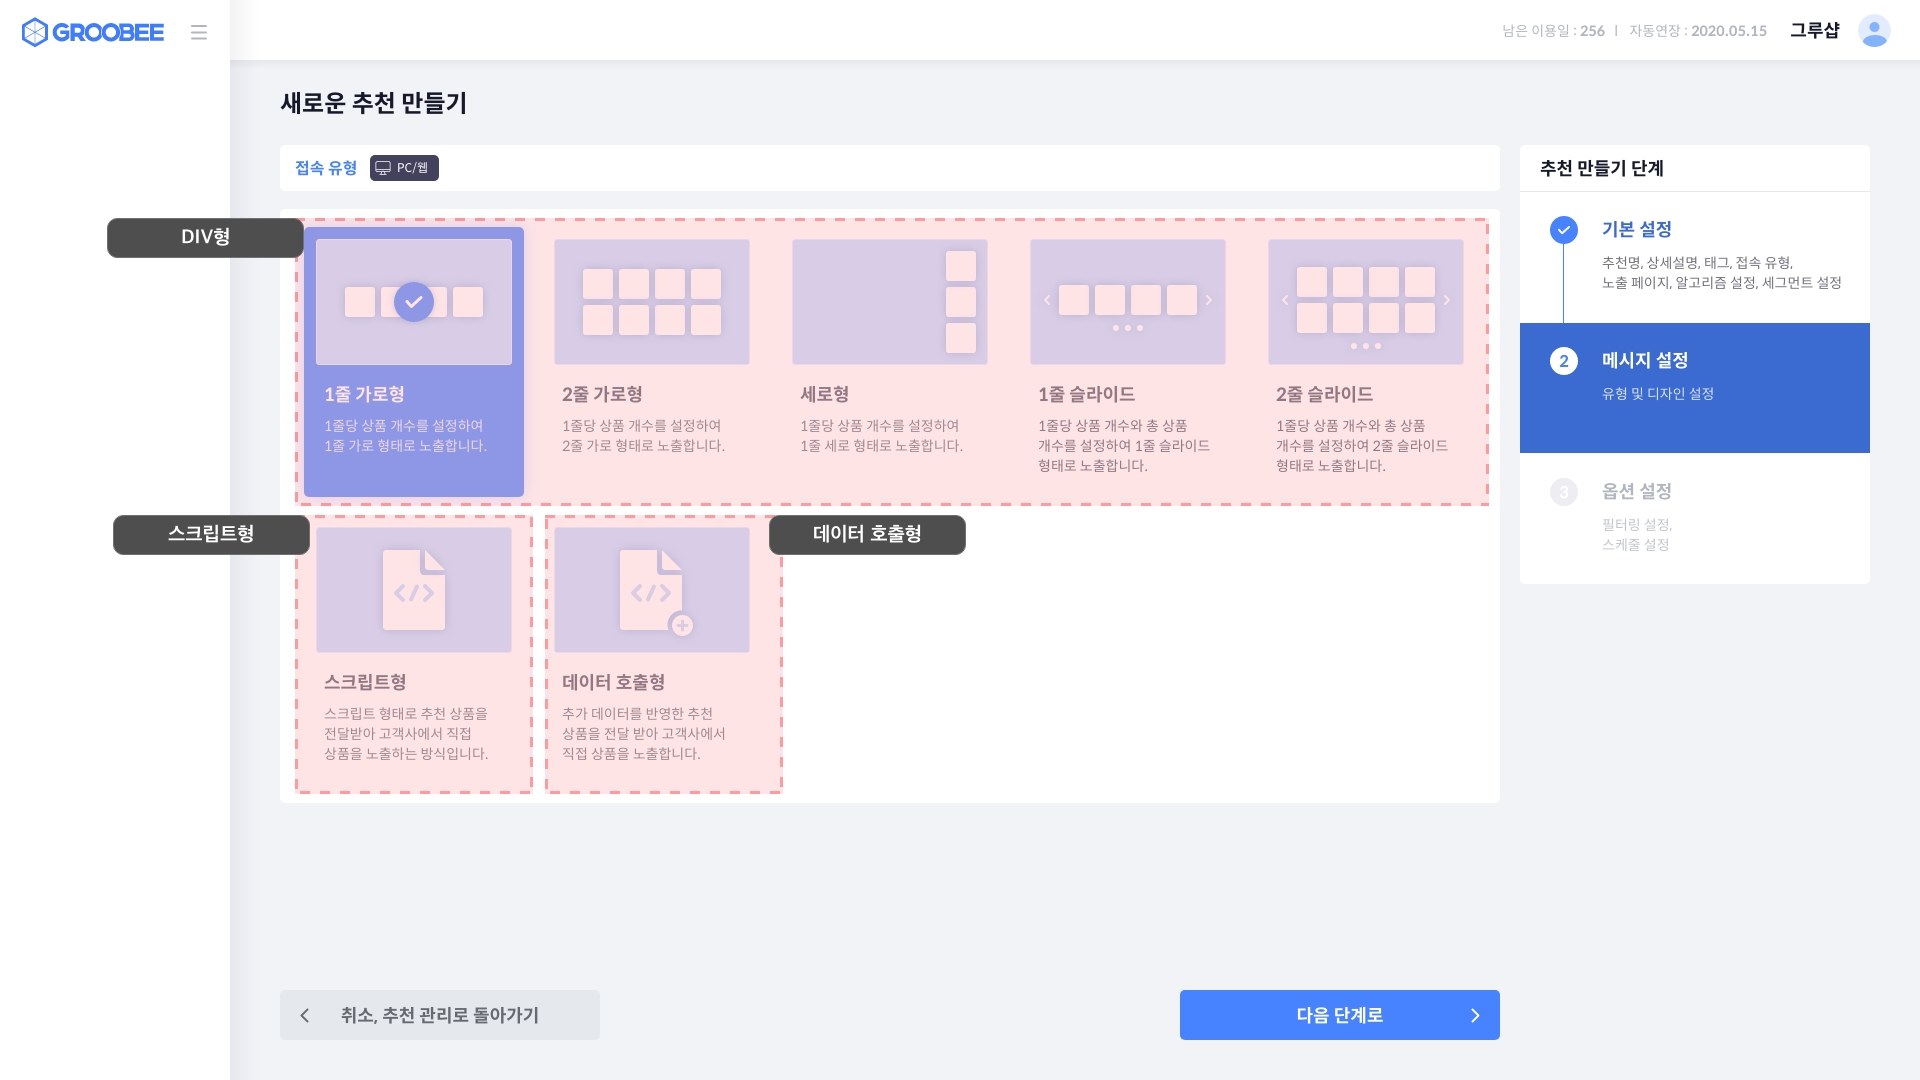Choose the 2줄 슬라이드 layout icon
This screenshot has width=1920, height=1080.
click(1365, 301)
